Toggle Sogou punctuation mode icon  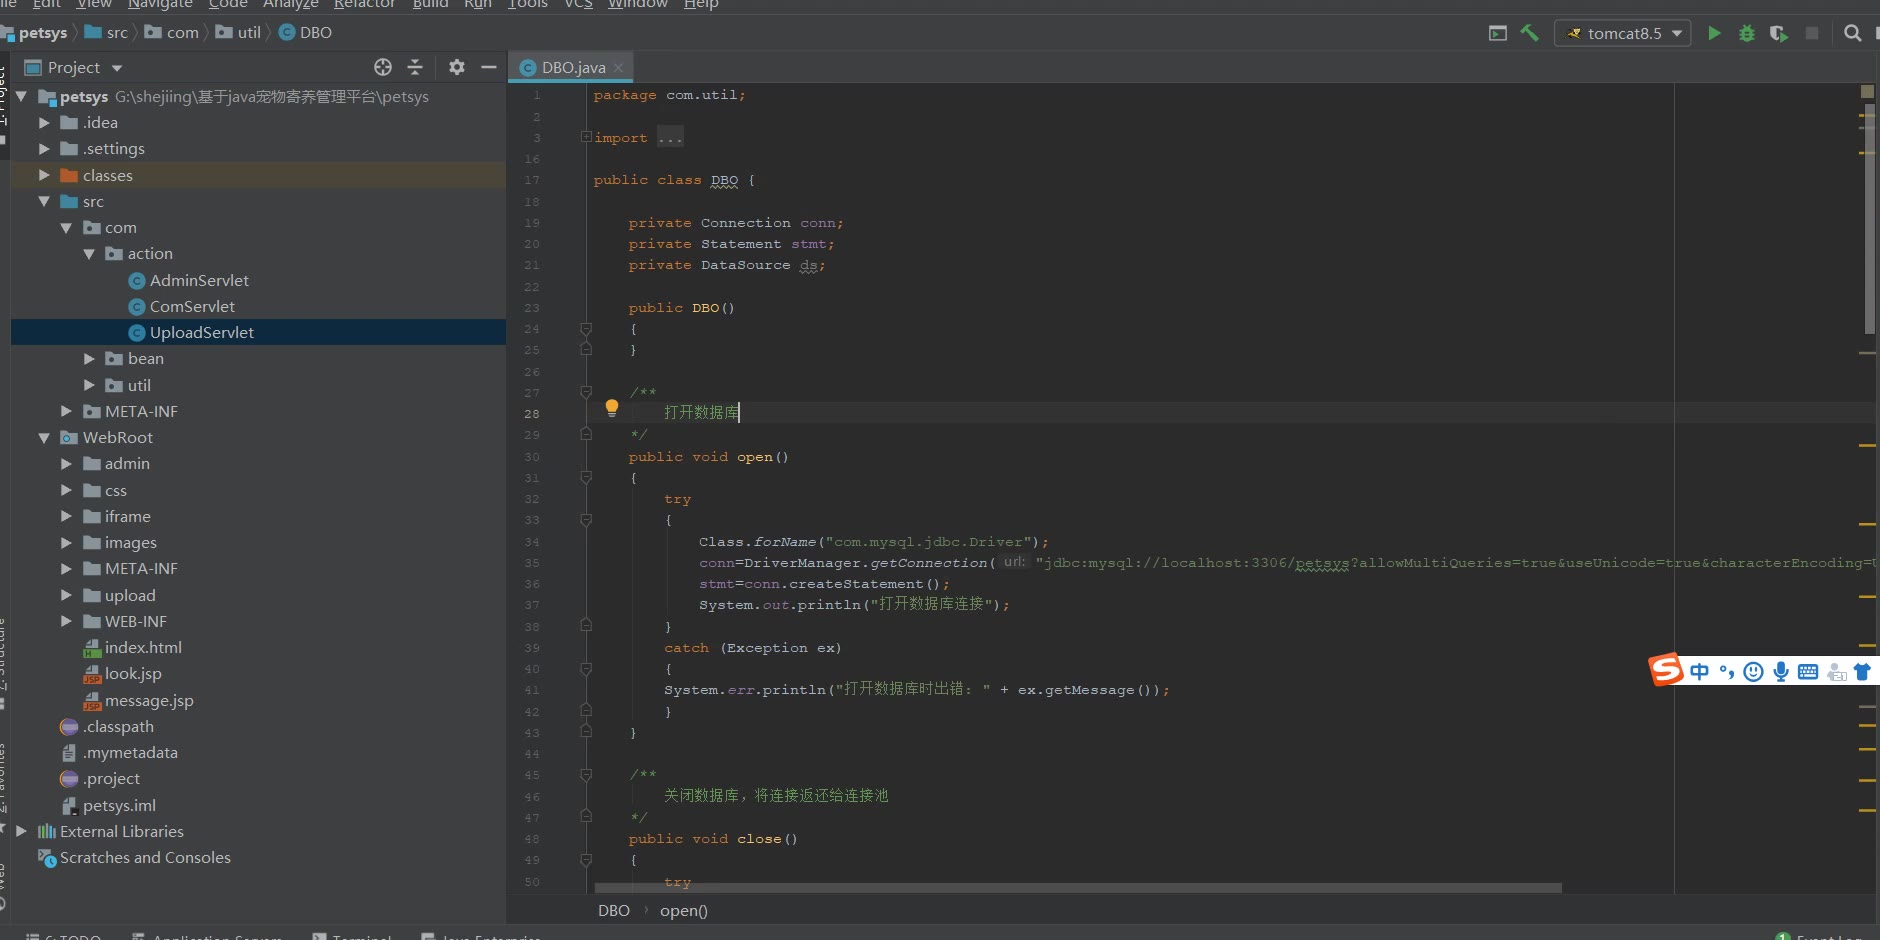[1727, 671]
